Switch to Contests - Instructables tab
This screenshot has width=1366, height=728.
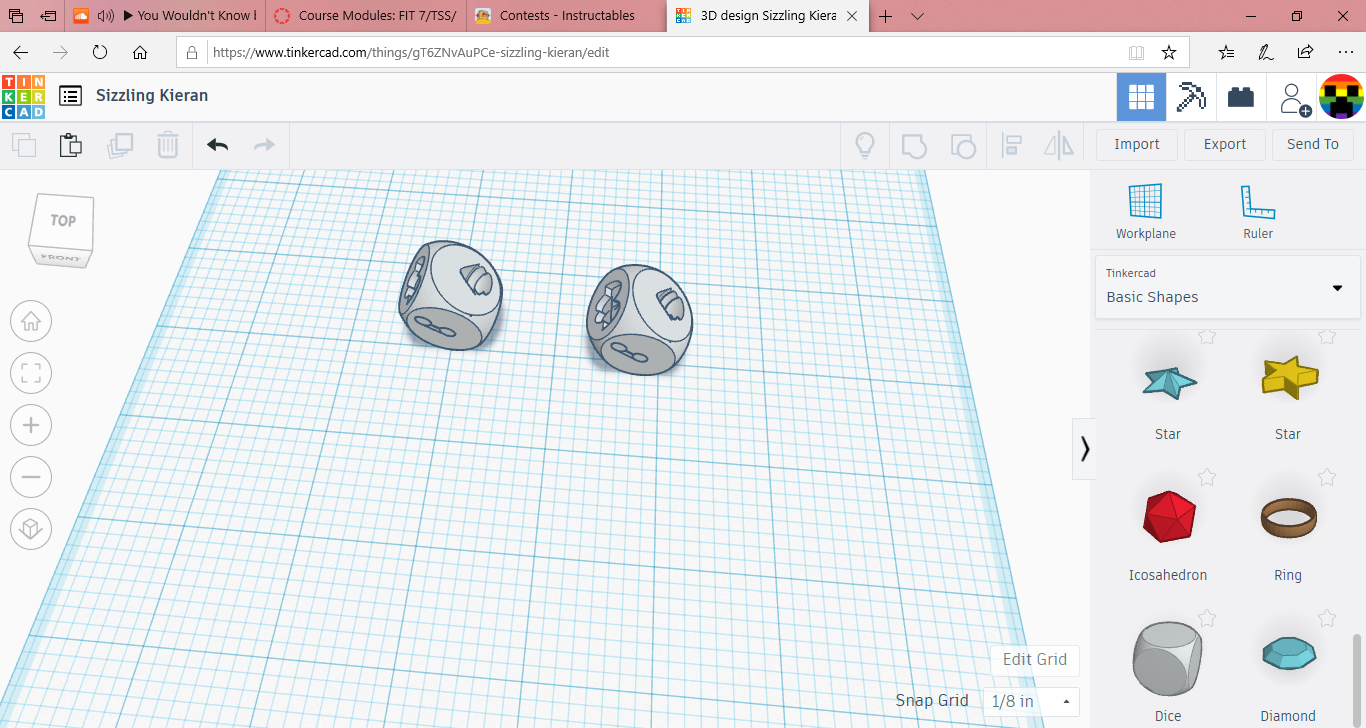[x=566, y=15]
